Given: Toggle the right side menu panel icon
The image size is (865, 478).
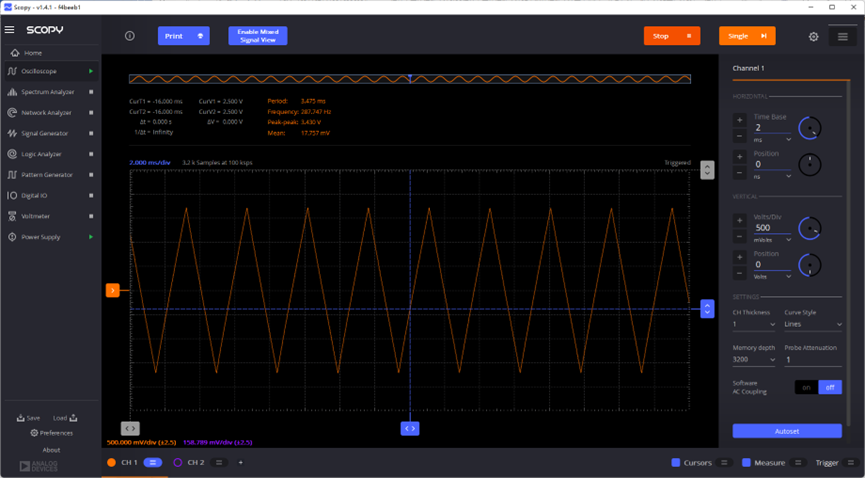Looking at the screenshot, I should click(x=842, y=36).
